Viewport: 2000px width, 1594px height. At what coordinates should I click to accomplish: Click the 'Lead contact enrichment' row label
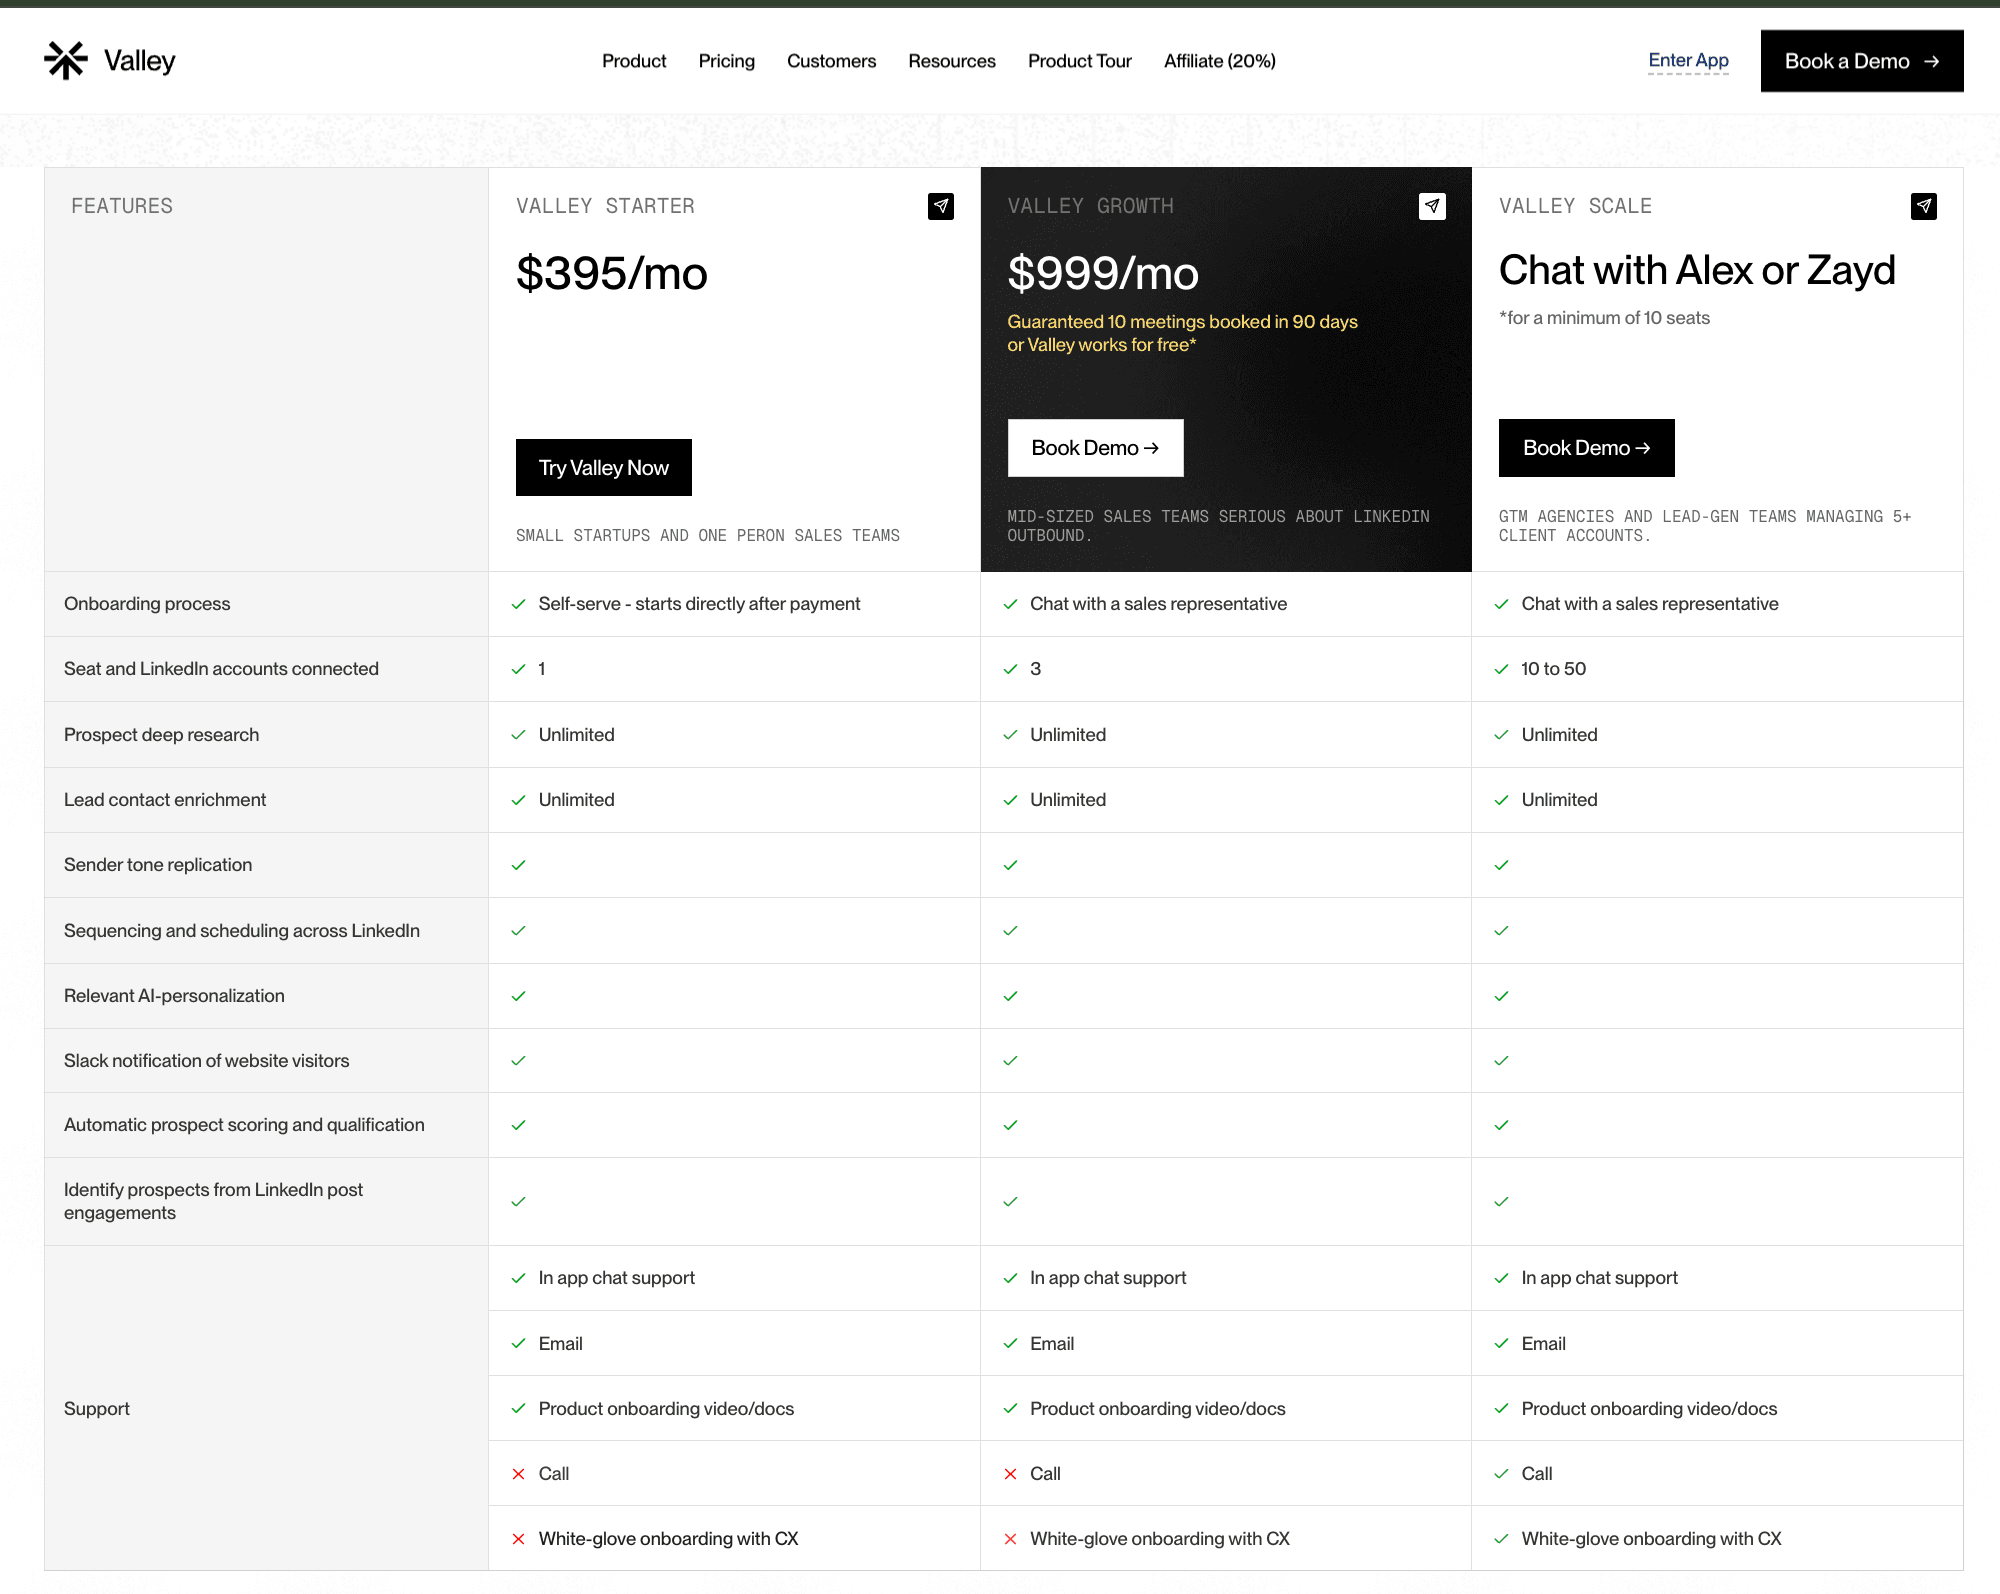165,800
